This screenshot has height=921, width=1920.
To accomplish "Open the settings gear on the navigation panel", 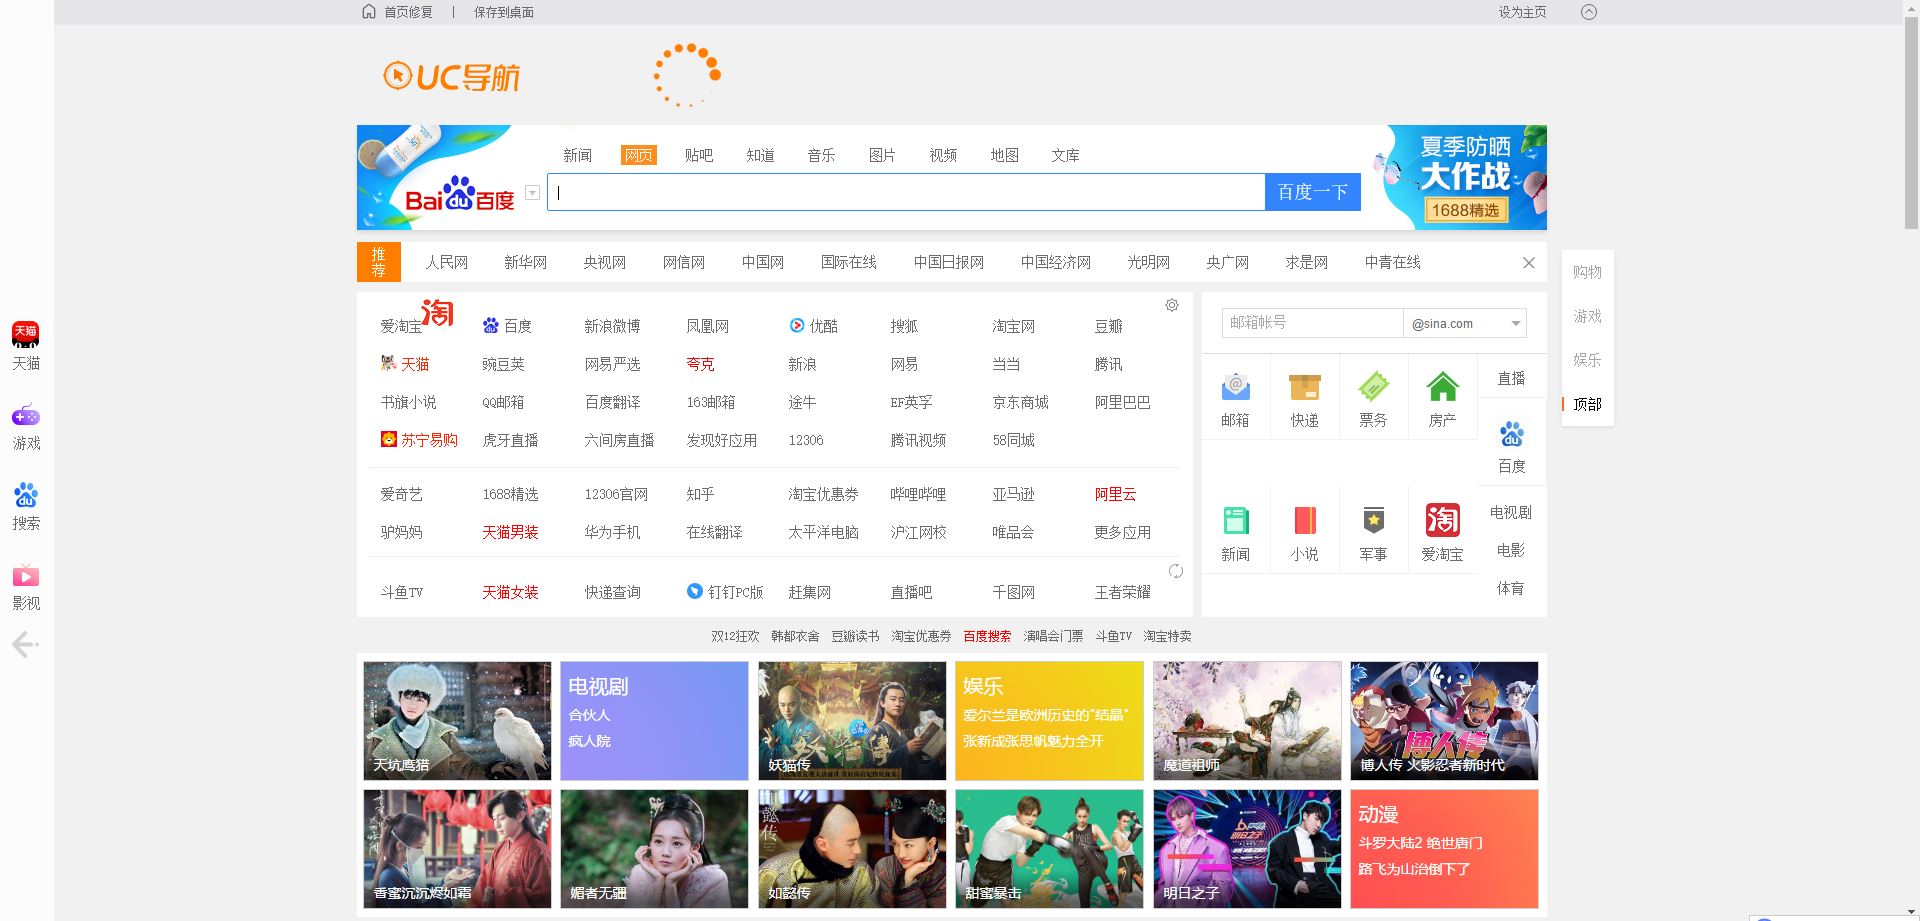I will tap(1171, 305).
